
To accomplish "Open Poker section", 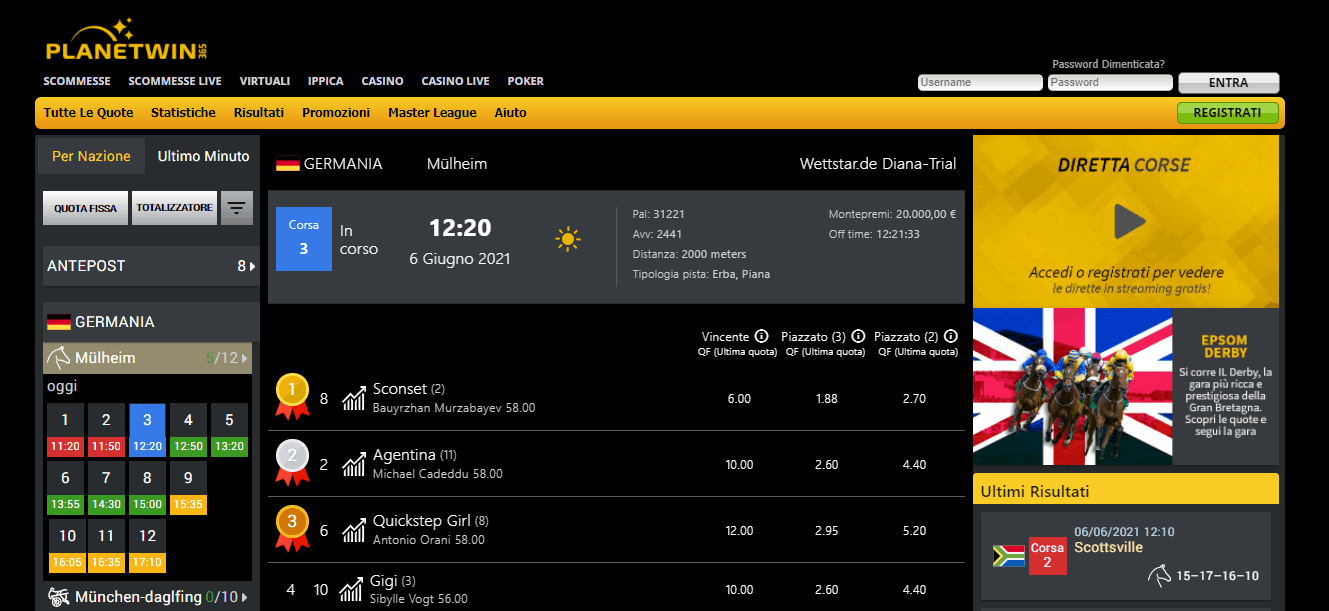I will tap(526, 81).
